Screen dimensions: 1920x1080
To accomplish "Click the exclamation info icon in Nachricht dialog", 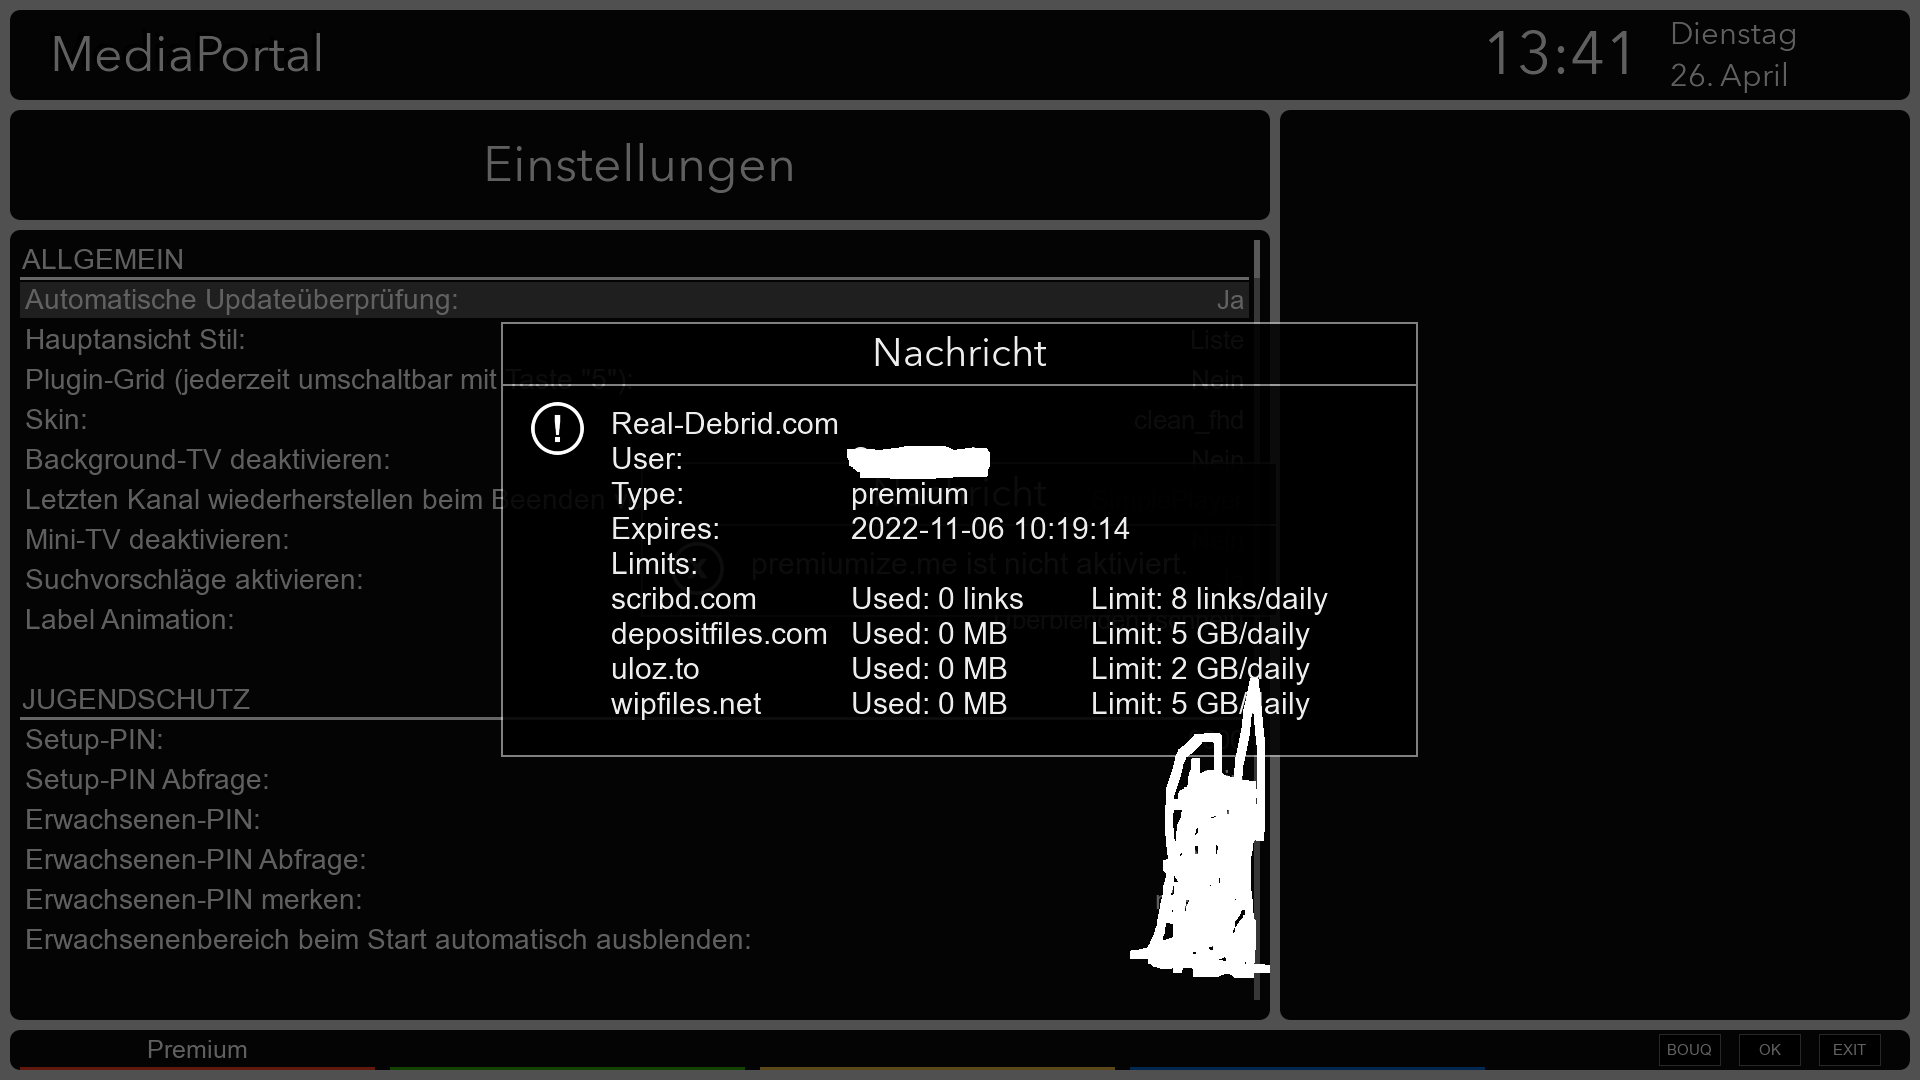I will (557, 429).
